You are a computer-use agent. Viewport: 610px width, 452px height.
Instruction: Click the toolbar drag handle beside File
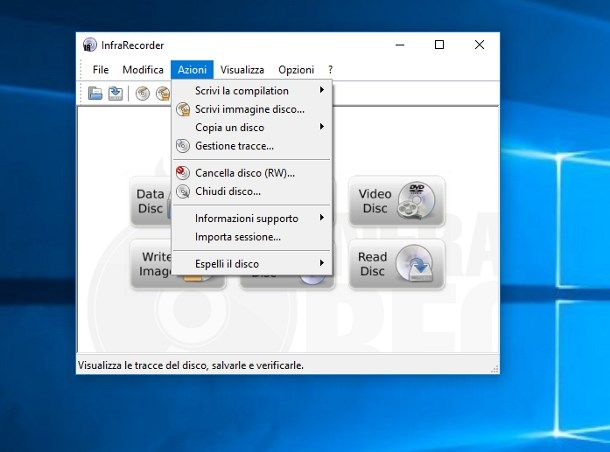click(81, 70)
